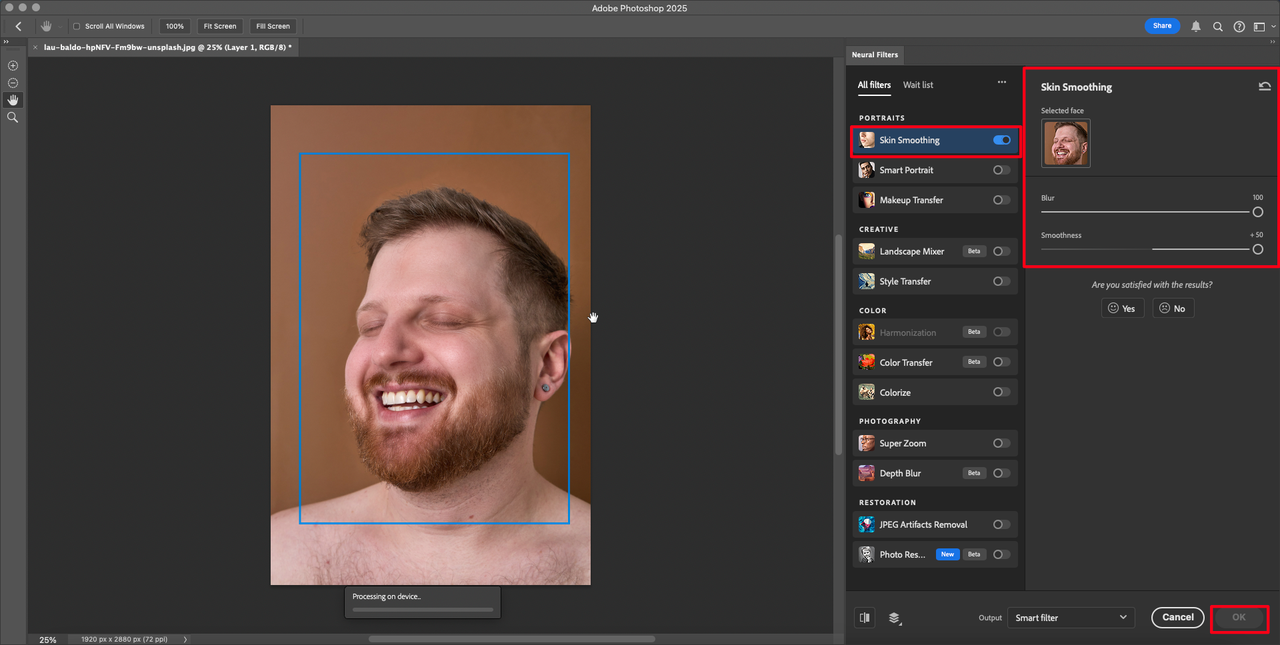Enable the Landscape Mixer toggle
Viewport: 1280px width, 645px height.
click(x=1001, y=251)
